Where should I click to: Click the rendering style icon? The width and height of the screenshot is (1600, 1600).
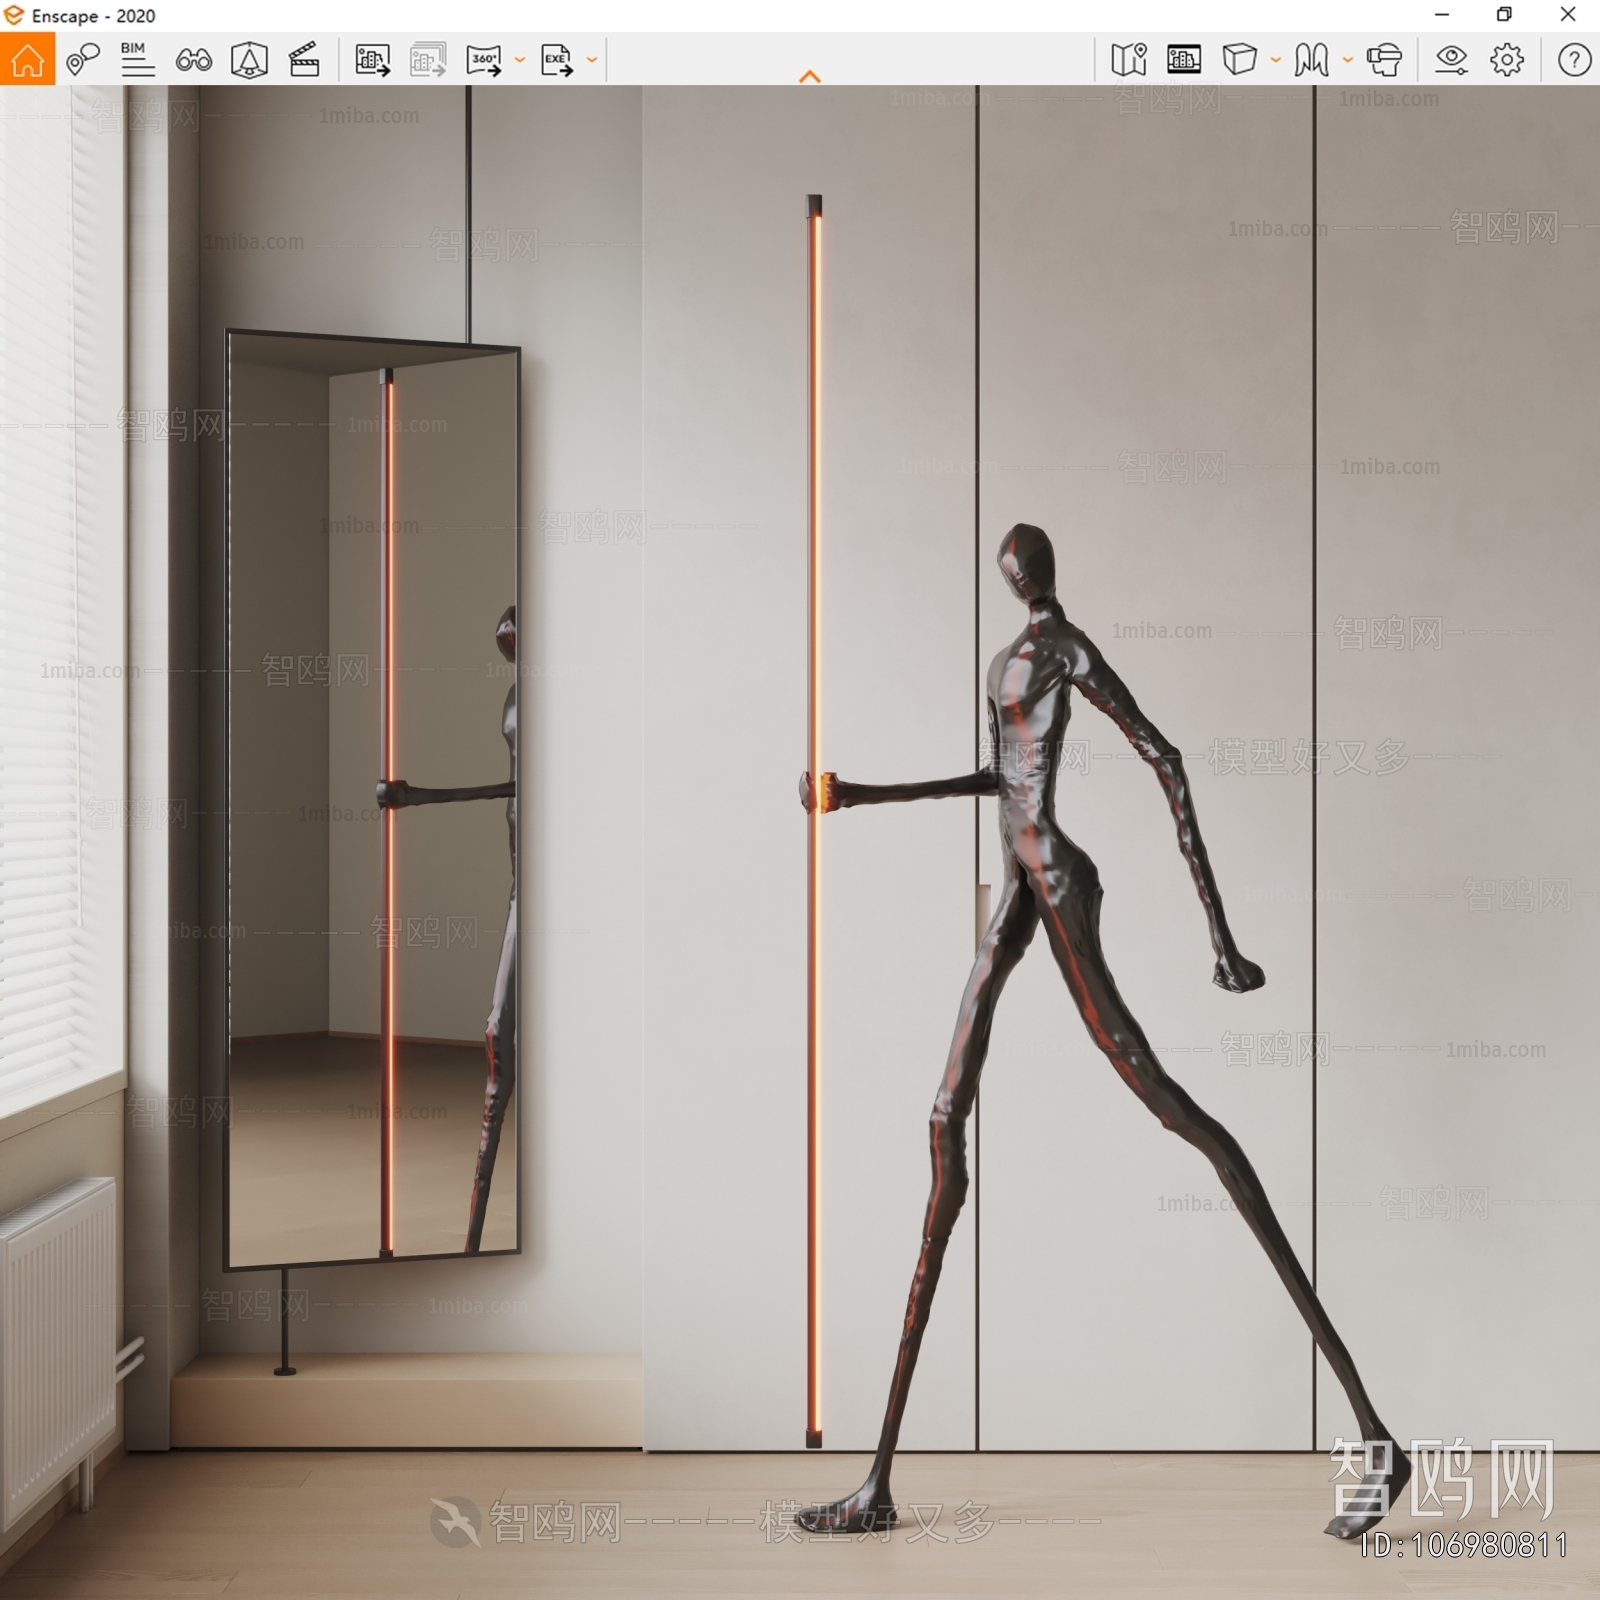tap(1311, 60)
